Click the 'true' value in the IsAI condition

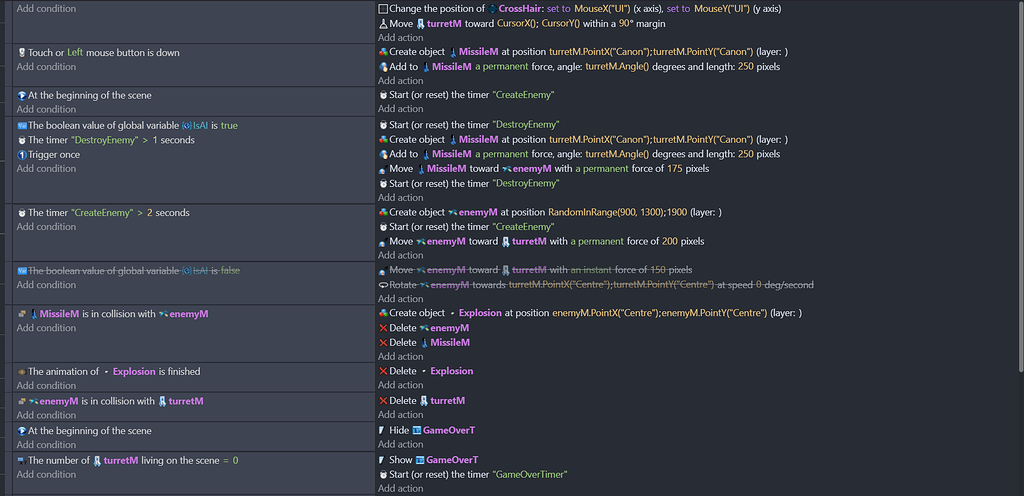tap(229, 125)
